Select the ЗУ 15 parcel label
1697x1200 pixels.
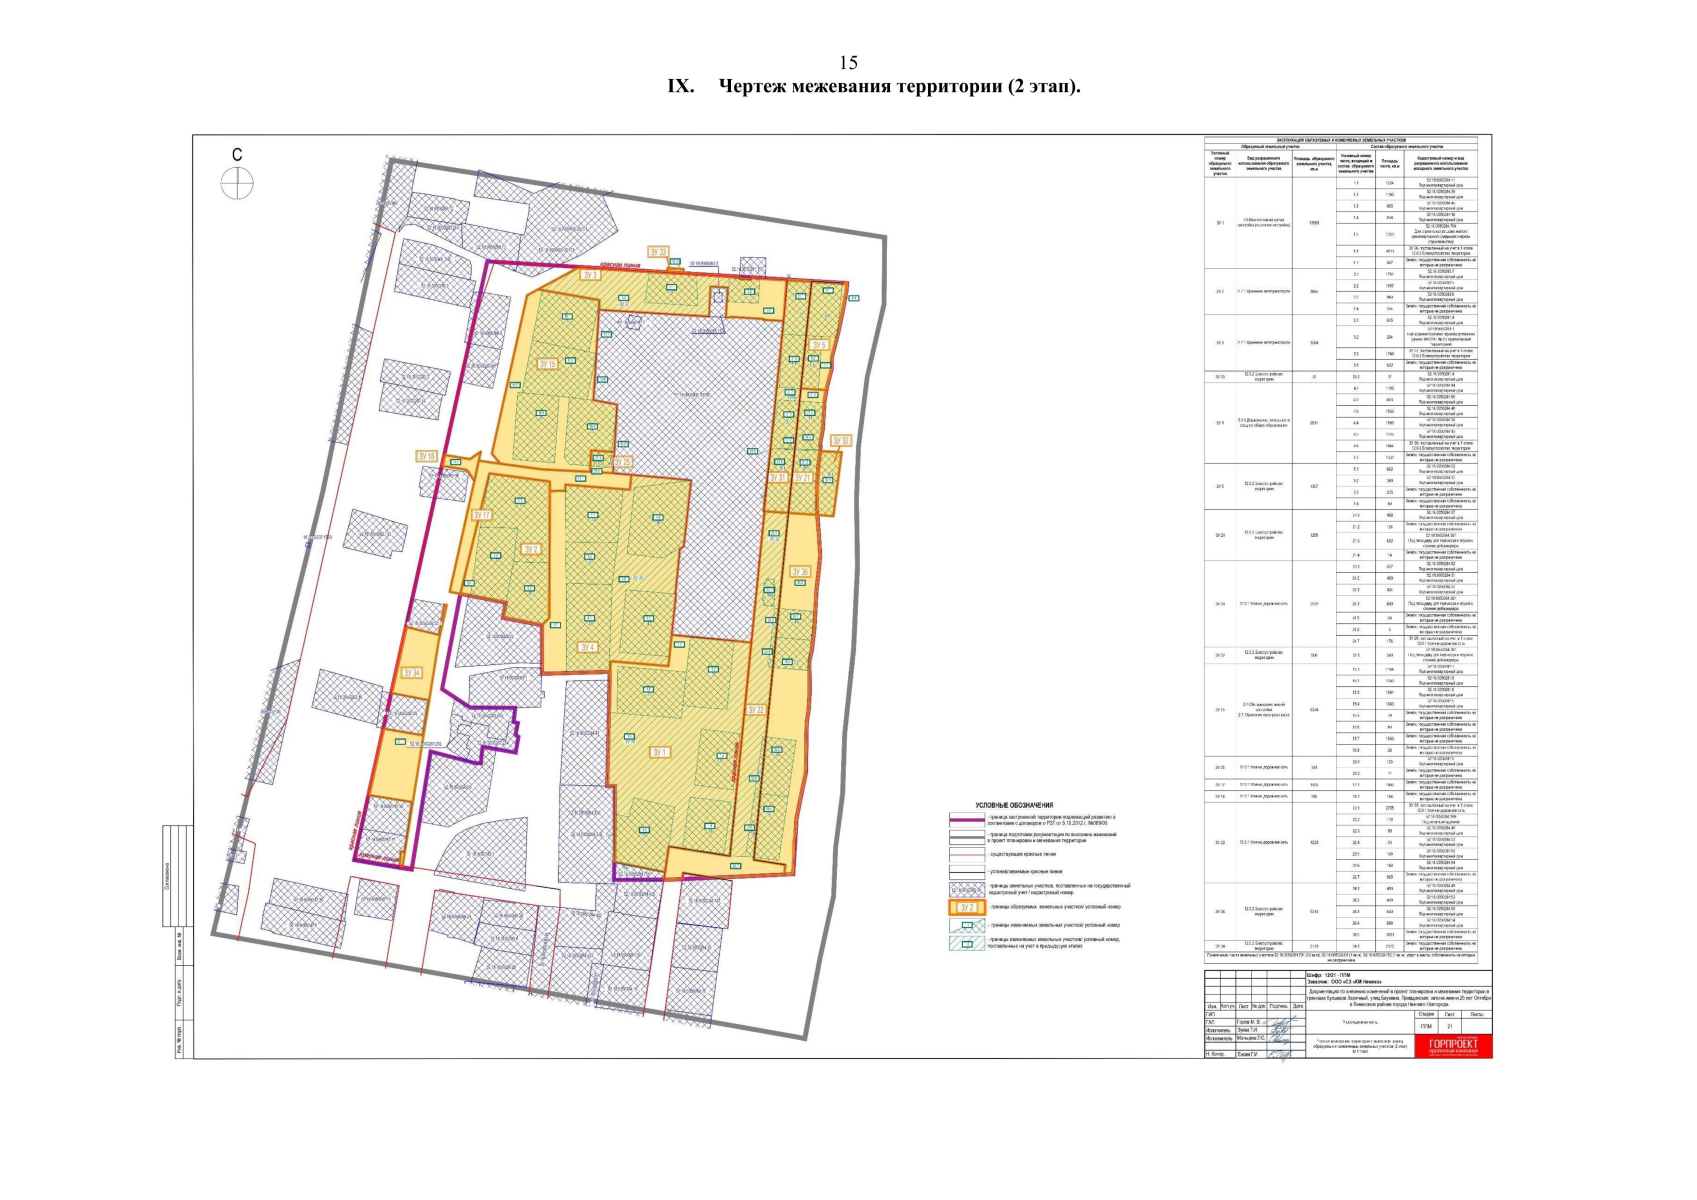546,364
